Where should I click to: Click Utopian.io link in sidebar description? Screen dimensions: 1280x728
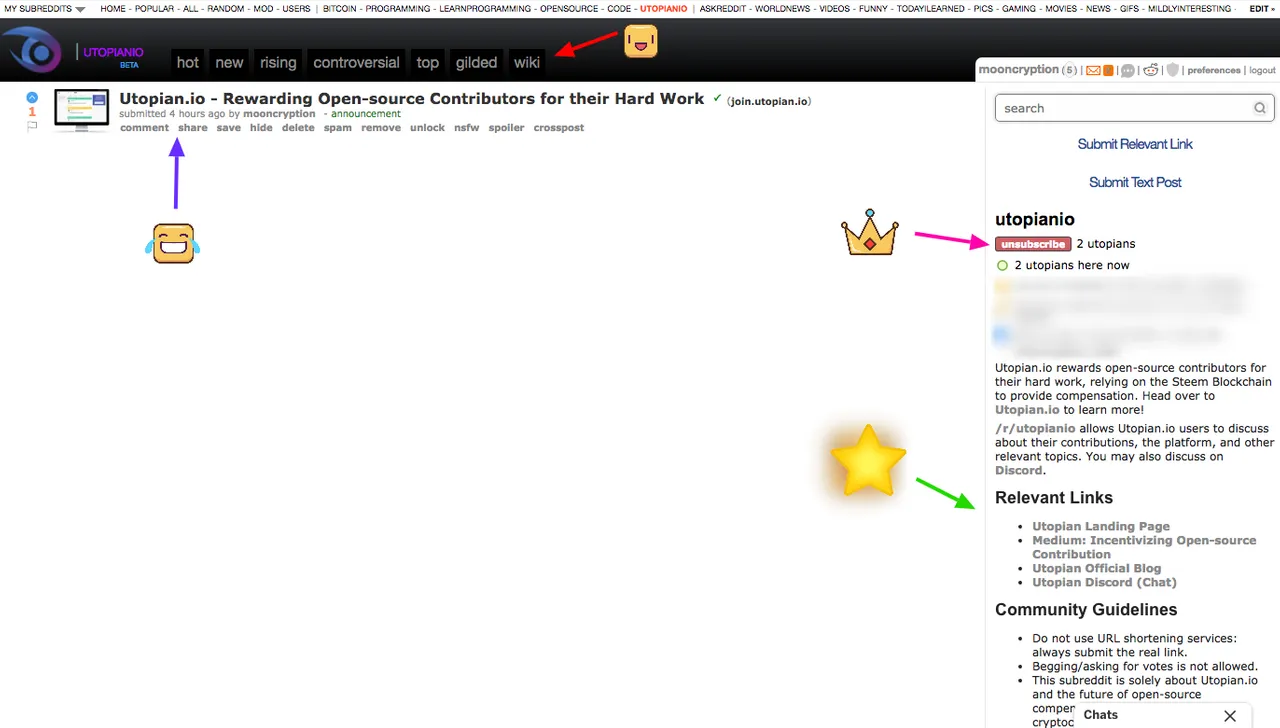click(x=1027, y=410)
